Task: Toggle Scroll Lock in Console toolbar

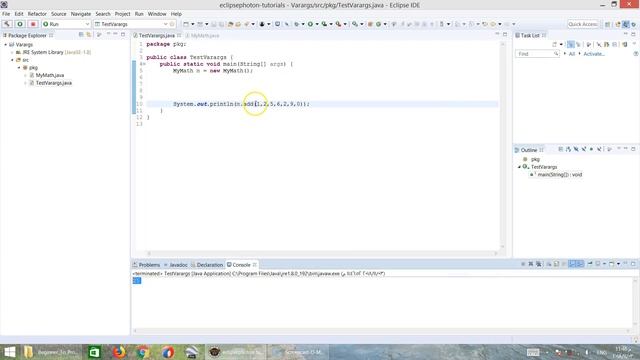Action: coord(556,264)
